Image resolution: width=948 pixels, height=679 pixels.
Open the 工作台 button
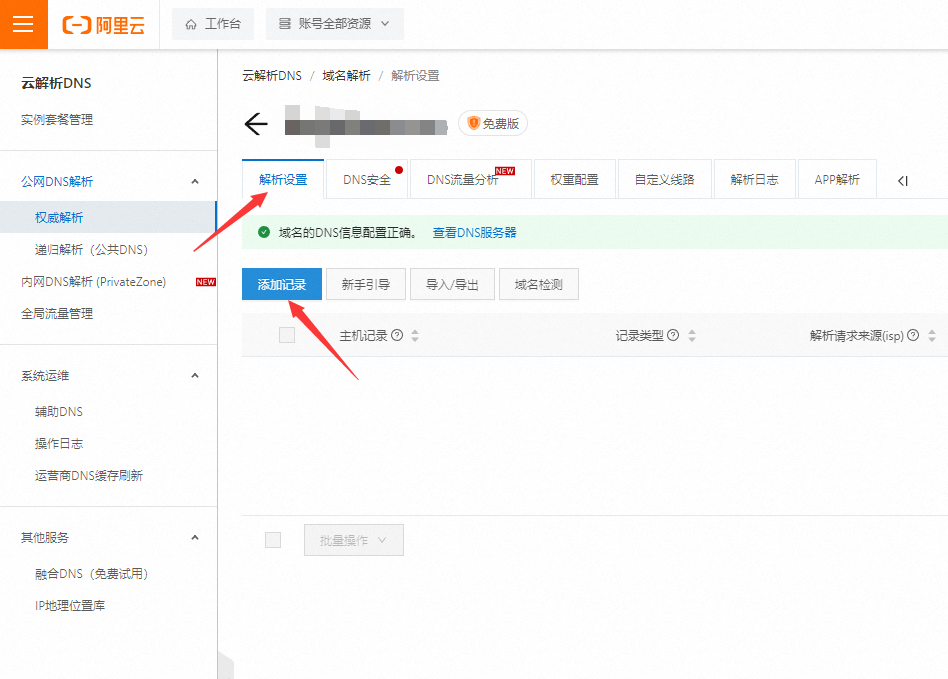tap(213, 24)
